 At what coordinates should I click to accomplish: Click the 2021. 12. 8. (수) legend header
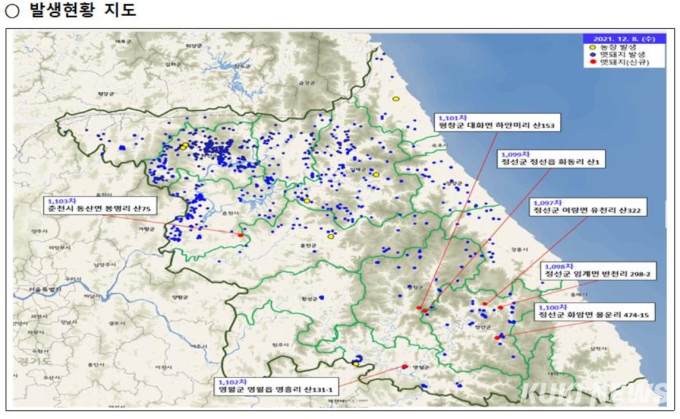pyautogui.click(x=624, y=39)
